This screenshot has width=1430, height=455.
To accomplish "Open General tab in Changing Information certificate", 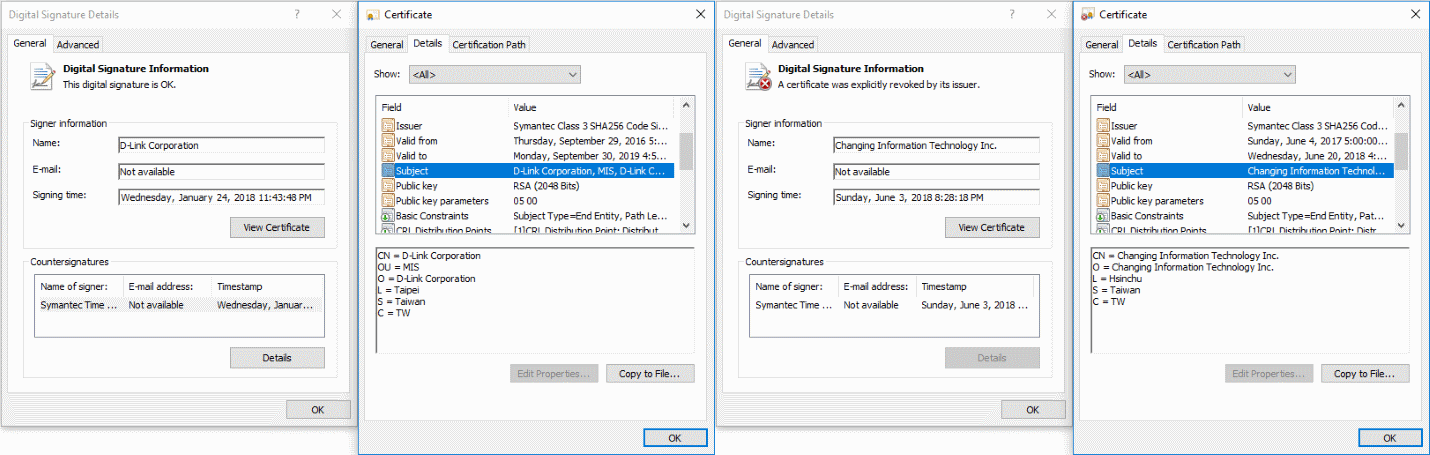I will pyautogui.click(x=1102, y=44).
